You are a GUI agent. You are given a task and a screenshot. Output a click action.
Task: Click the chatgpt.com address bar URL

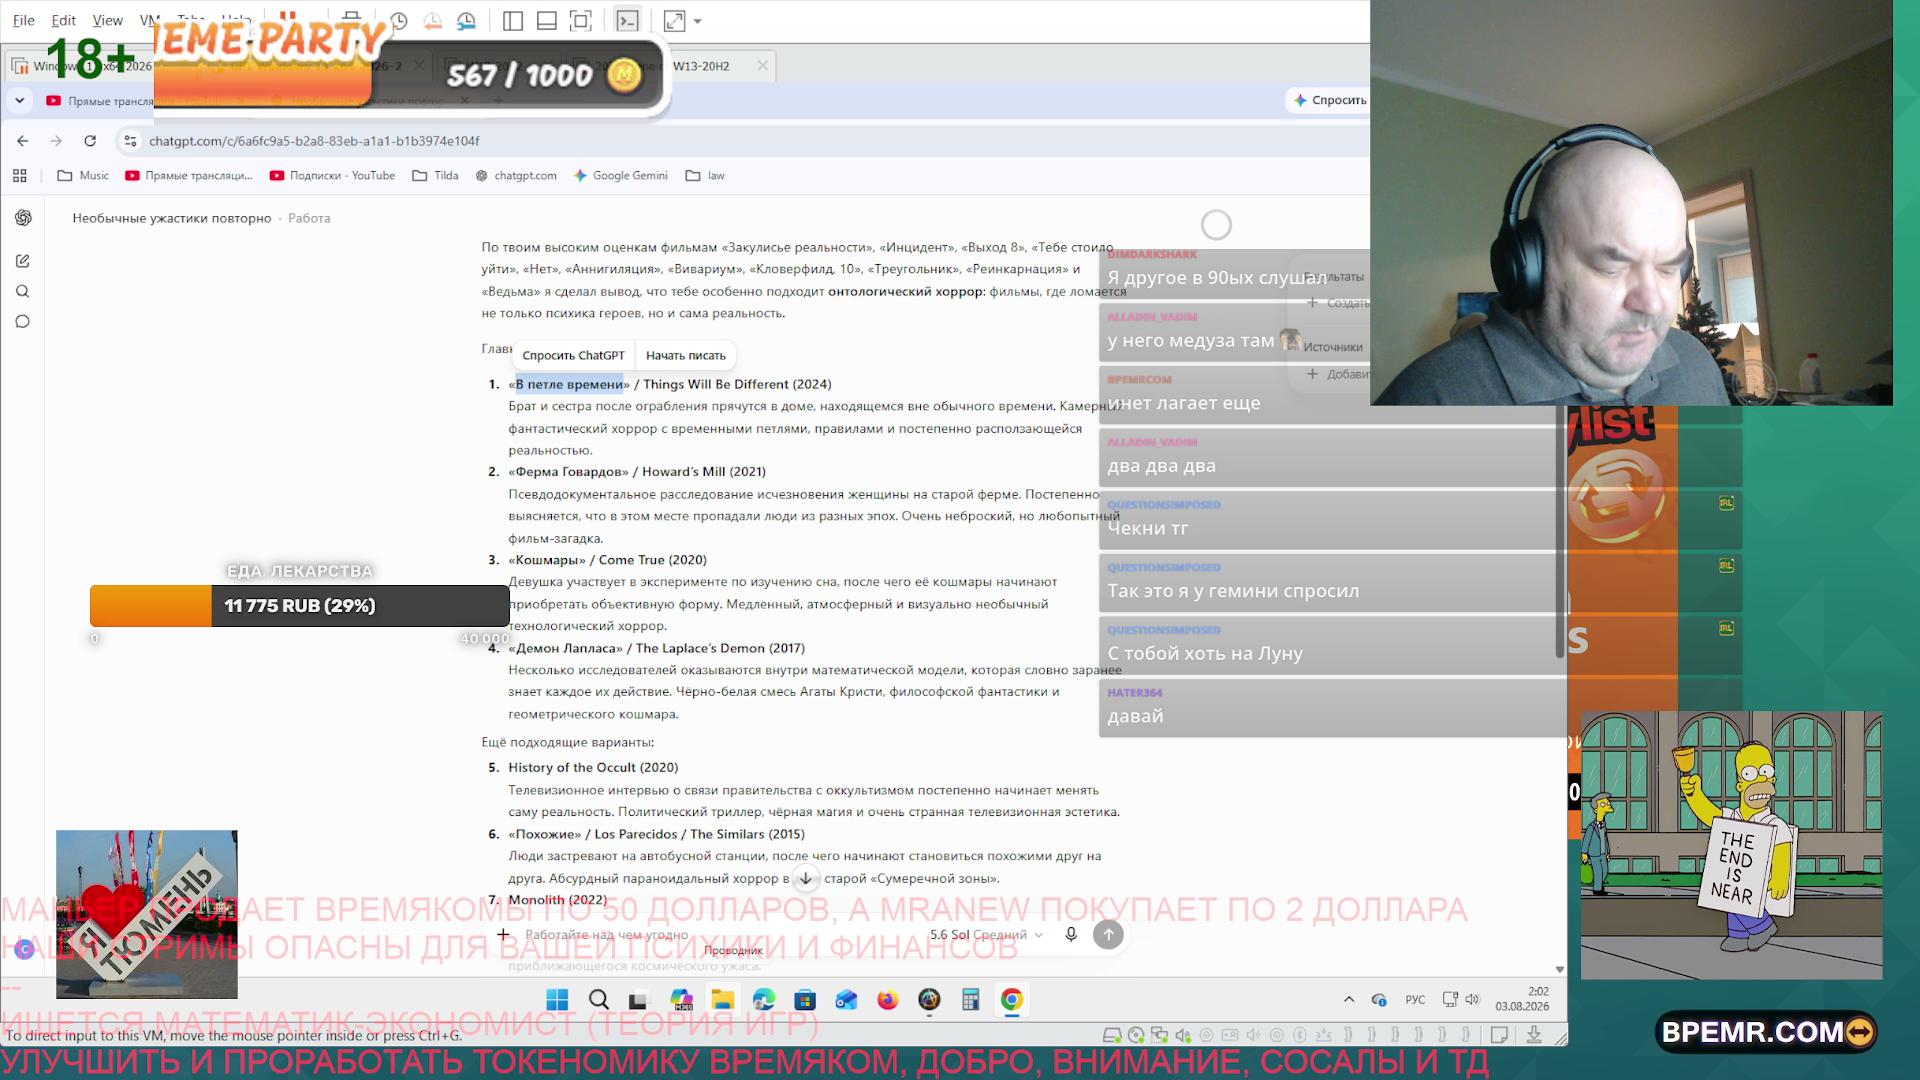click(314, 141)
